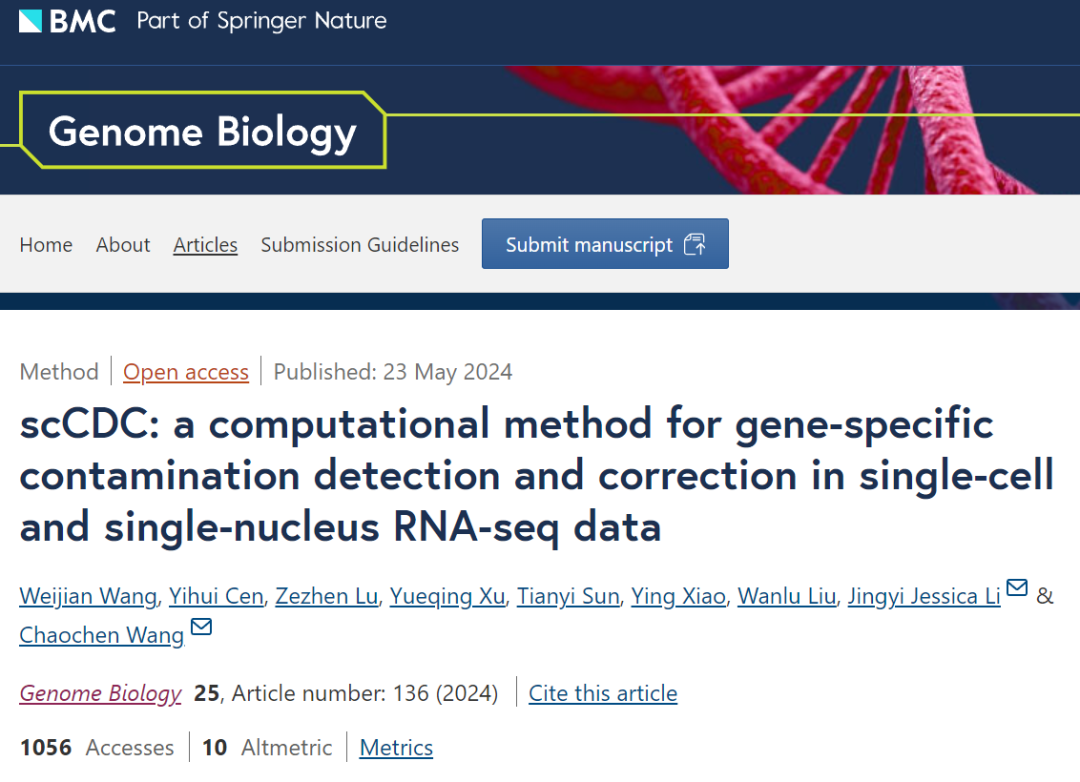The height and width of the screenshot is (782, 1080).
Task: Open the Yueqing Xu author link
Action: tap(447, 597)
